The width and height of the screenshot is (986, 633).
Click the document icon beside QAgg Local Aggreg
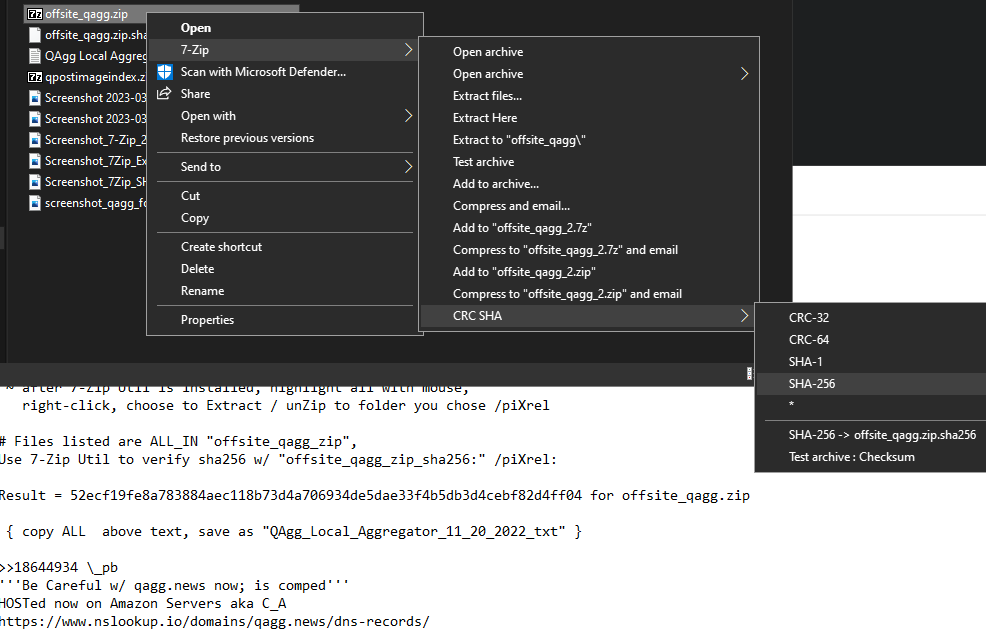click(x=35, y=56)
